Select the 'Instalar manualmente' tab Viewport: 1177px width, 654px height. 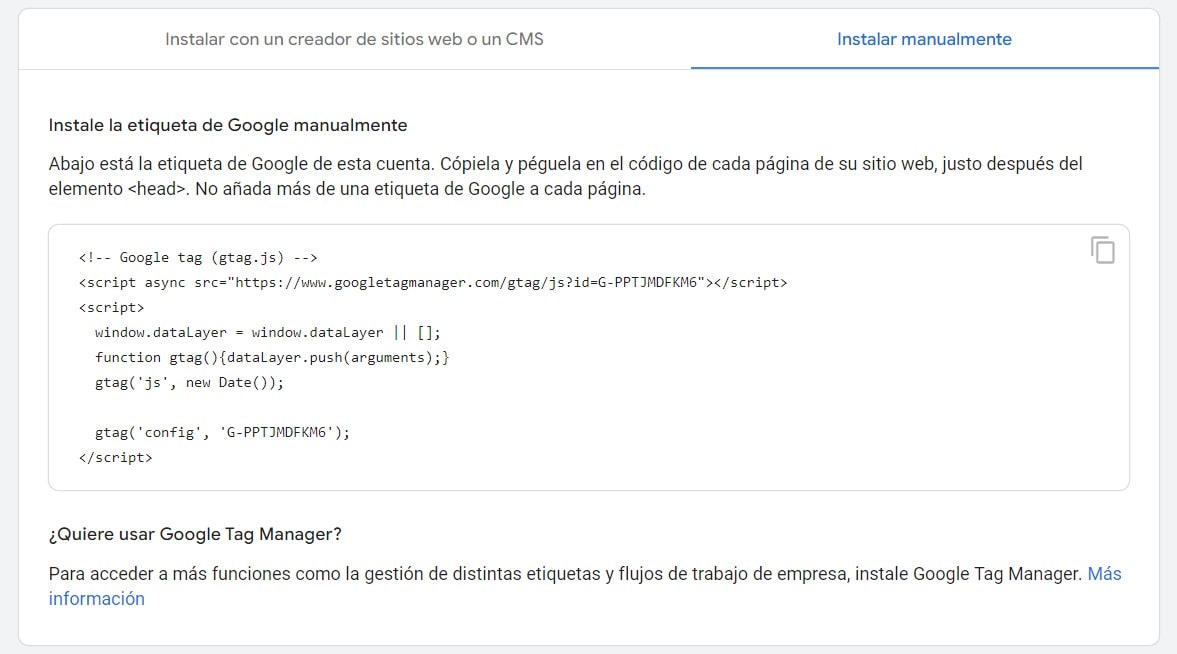(924, 39)
